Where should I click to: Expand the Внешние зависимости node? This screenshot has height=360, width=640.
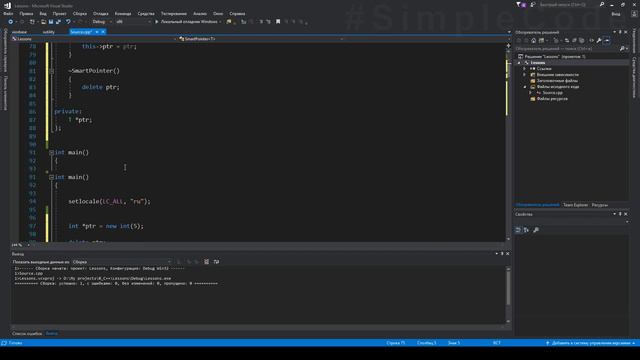tap(525, 75)
